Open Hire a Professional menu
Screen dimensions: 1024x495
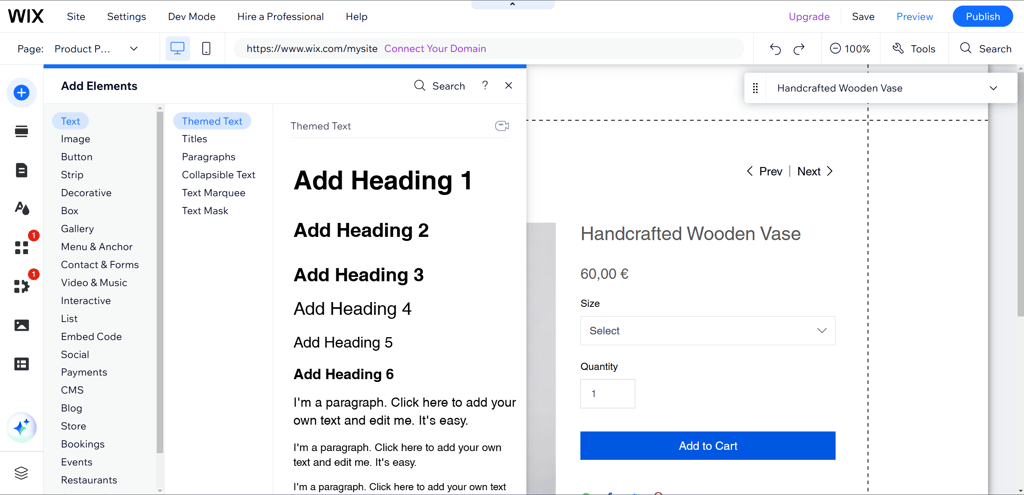point(280,16)
